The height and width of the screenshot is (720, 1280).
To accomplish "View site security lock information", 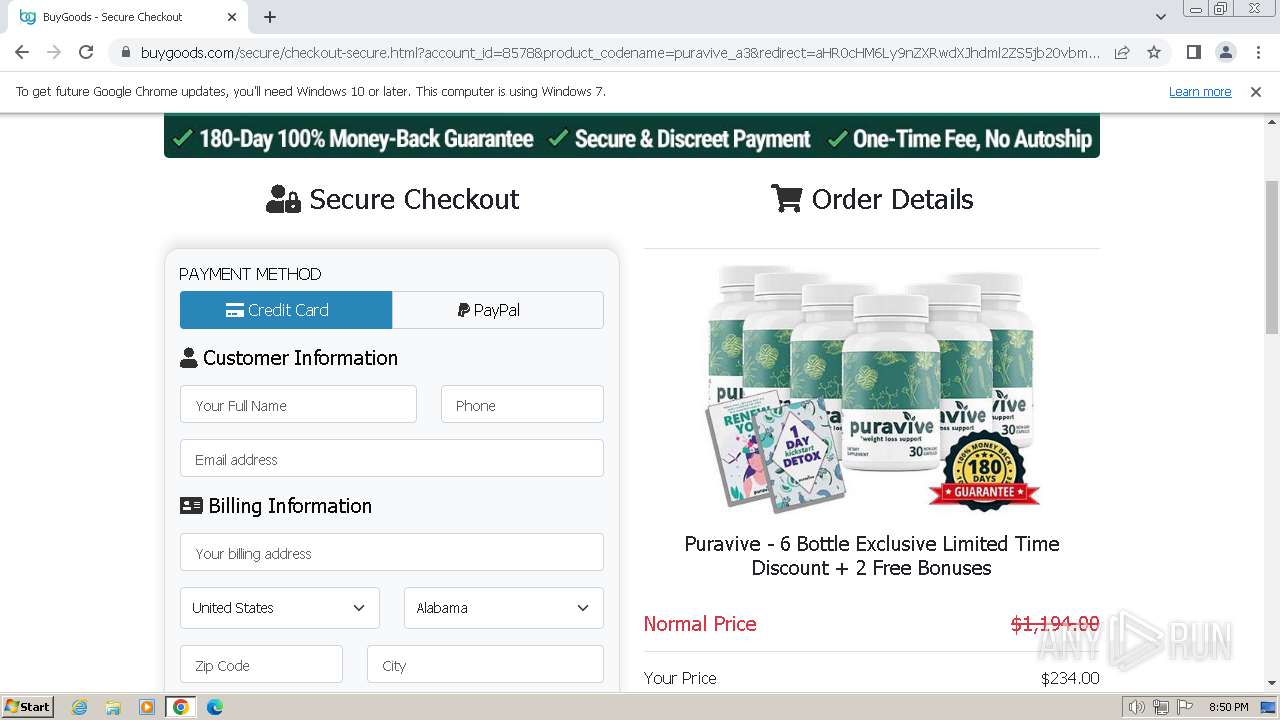I will (125, 52).
